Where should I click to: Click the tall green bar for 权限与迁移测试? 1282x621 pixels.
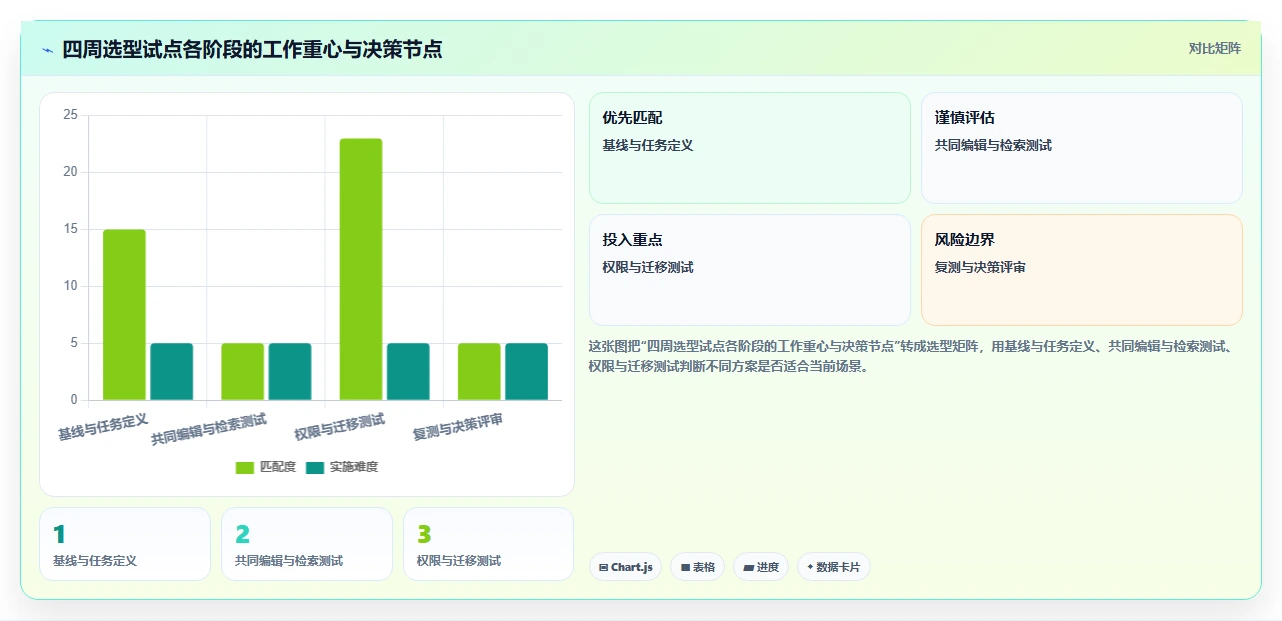pyautogui.click(x=361, y=269)
